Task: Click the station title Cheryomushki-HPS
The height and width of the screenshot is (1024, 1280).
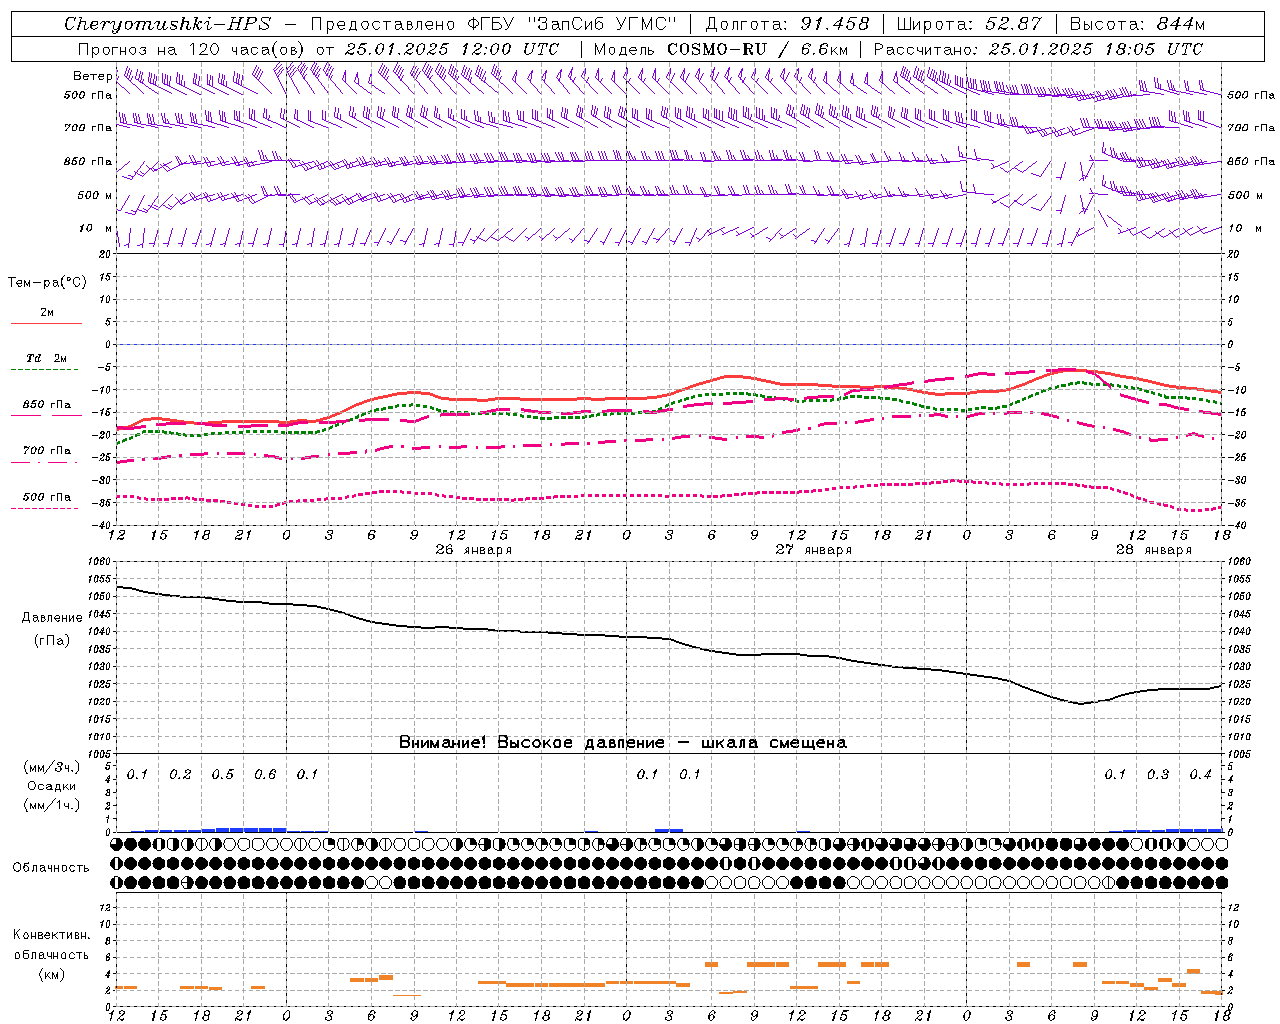Action: [x=167, y=24]
